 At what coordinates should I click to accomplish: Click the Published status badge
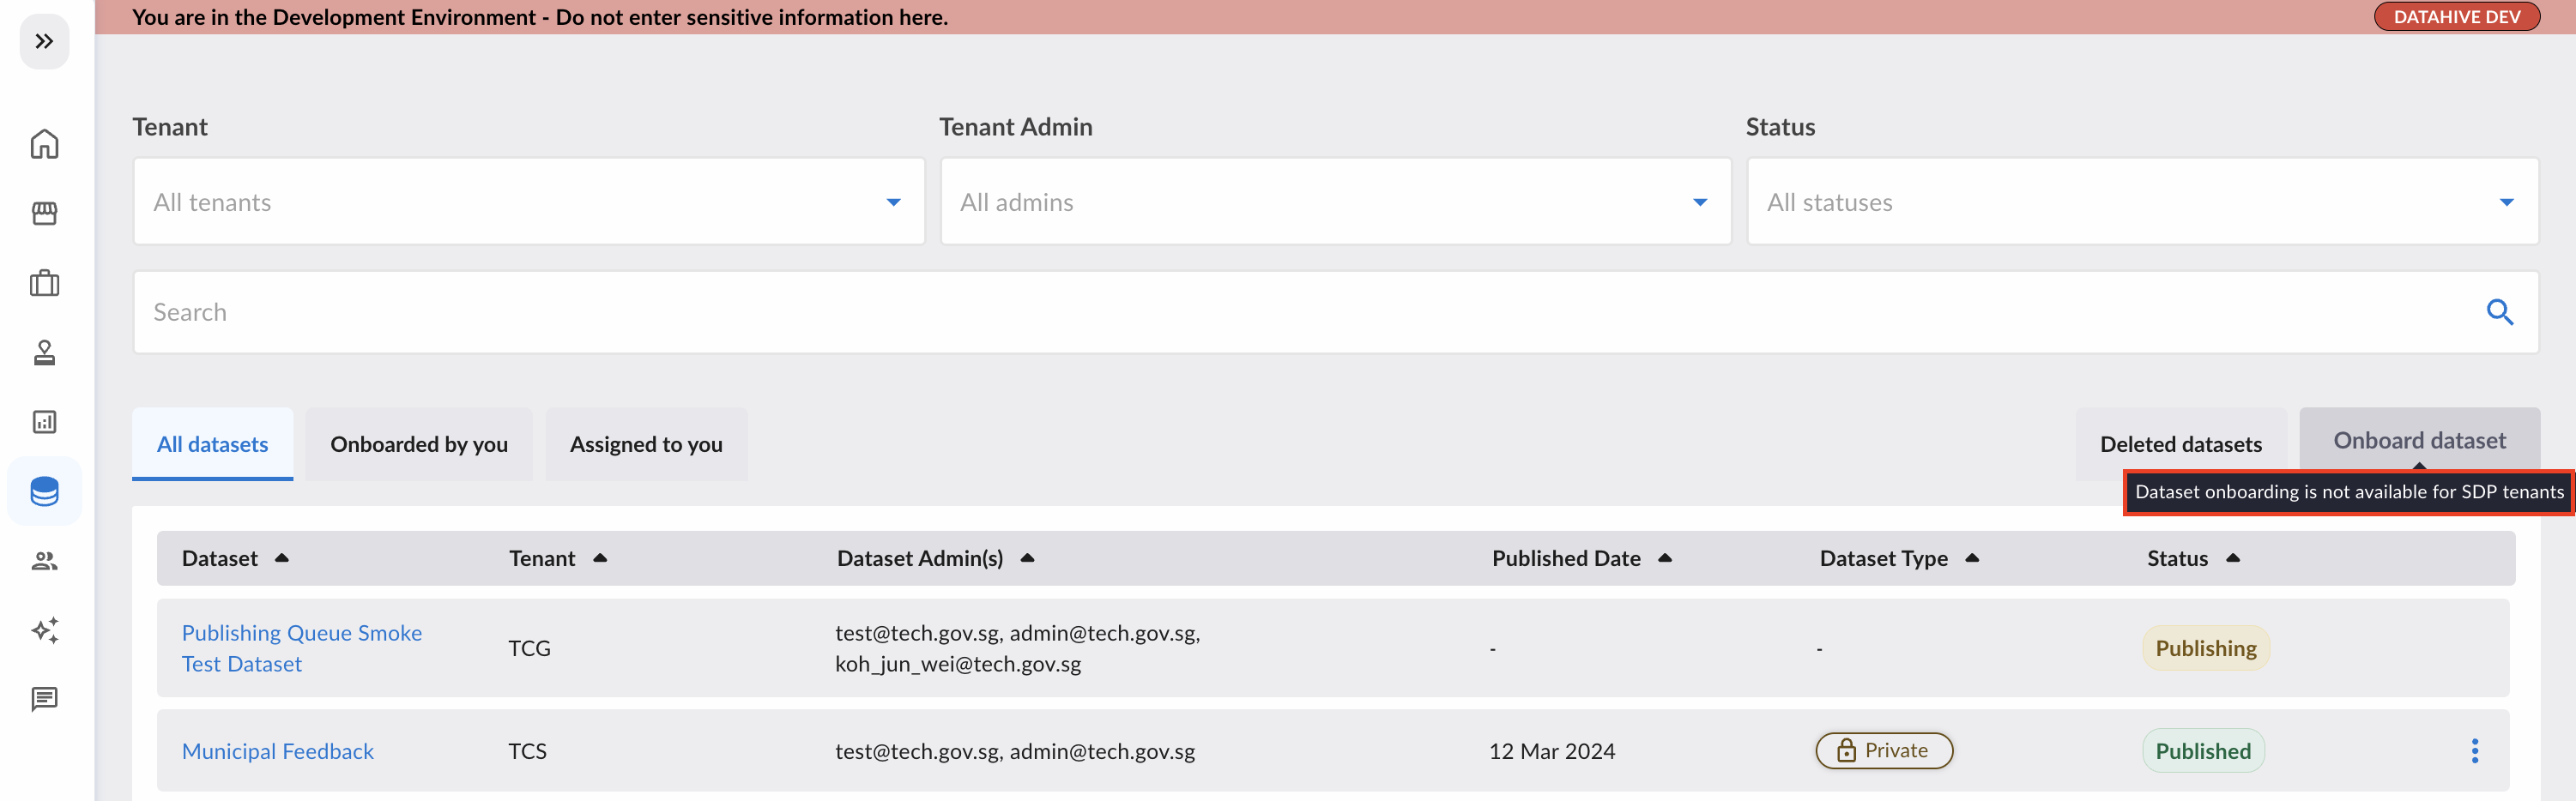point(2203,751)
